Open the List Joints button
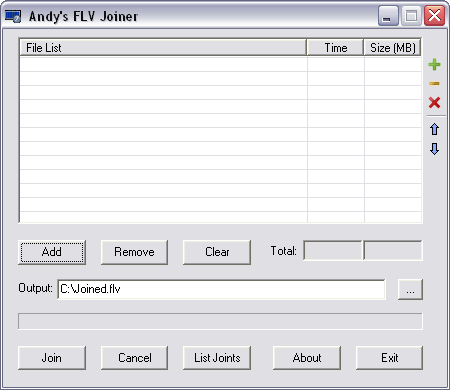The width and height of the screenshot is (450, 390). [217, 358]
